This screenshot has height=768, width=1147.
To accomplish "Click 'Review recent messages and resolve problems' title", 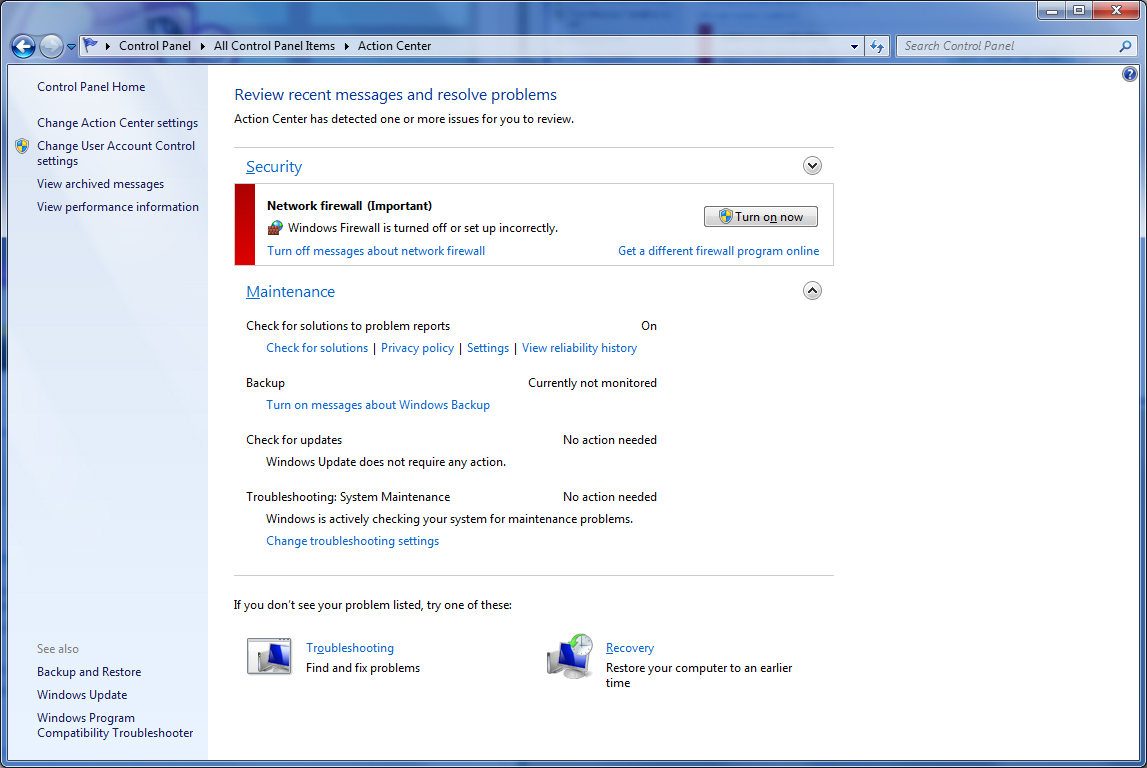I will tap(396, 94).
